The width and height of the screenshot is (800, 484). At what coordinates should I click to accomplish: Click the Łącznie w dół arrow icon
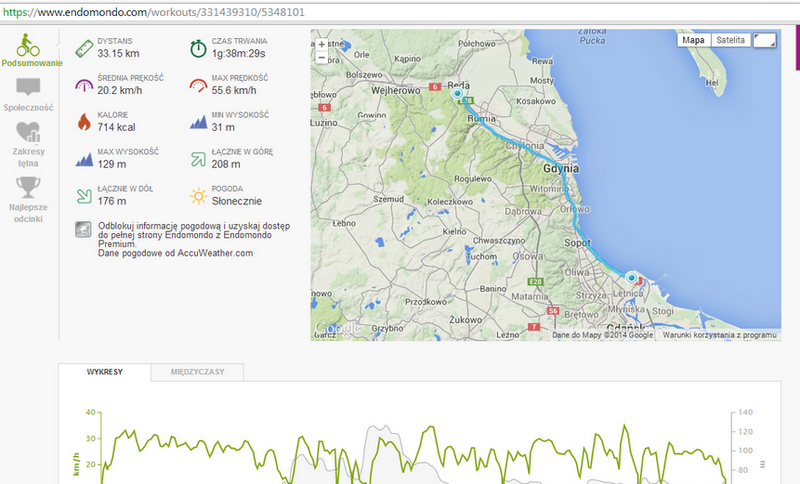point(84,196)
